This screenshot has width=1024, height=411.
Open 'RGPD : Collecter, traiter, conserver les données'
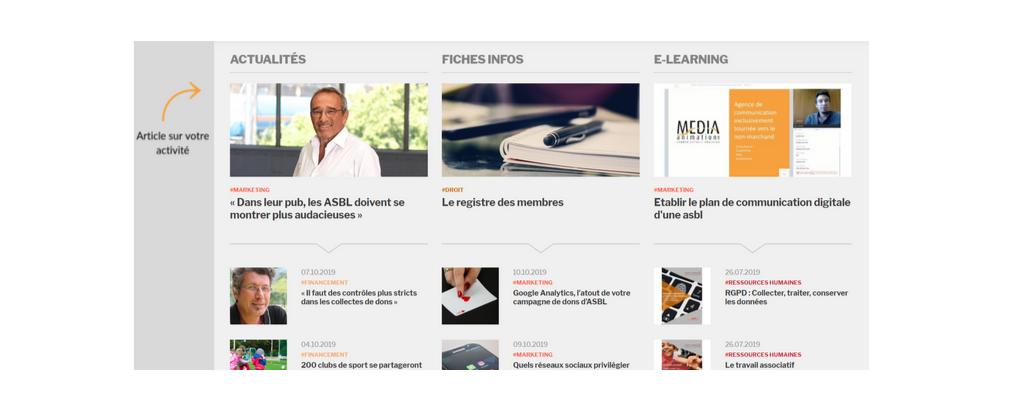(786, 297)
